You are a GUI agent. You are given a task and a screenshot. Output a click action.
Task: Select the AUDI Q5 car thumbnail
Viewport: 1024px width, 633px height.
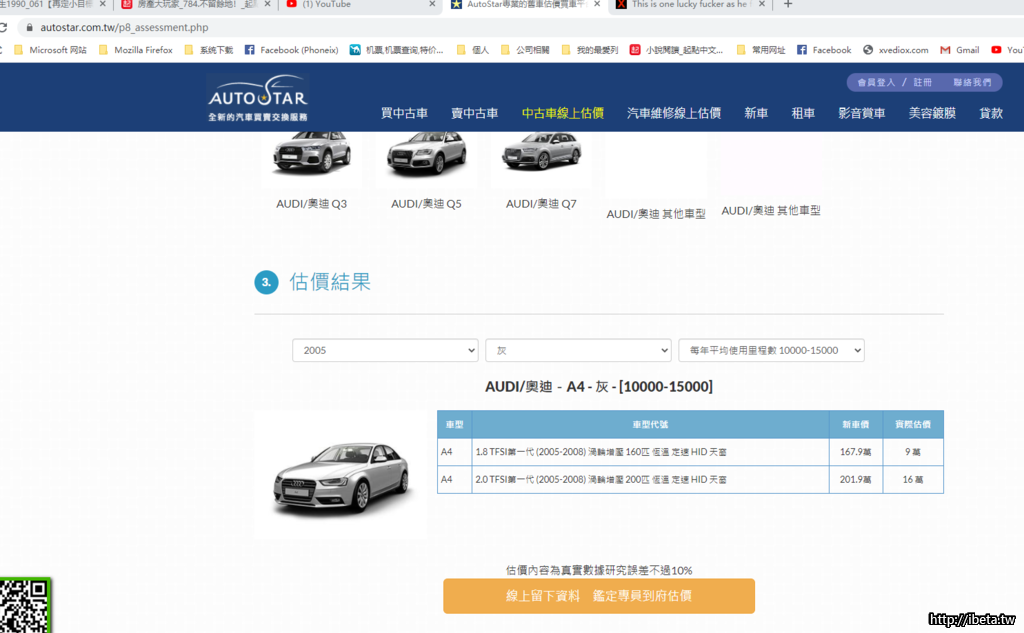click(x=426, y=160)
